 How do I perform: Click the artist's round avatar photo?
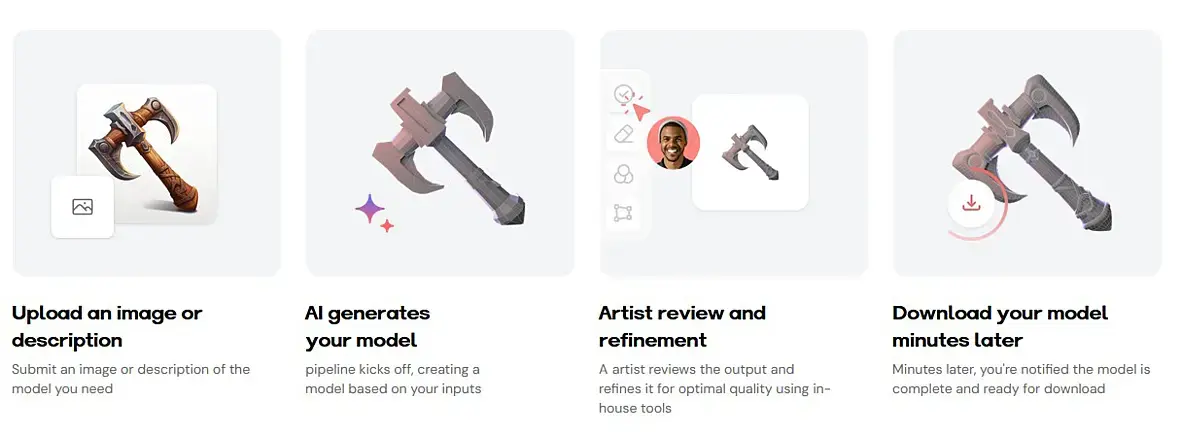[673, 143]
